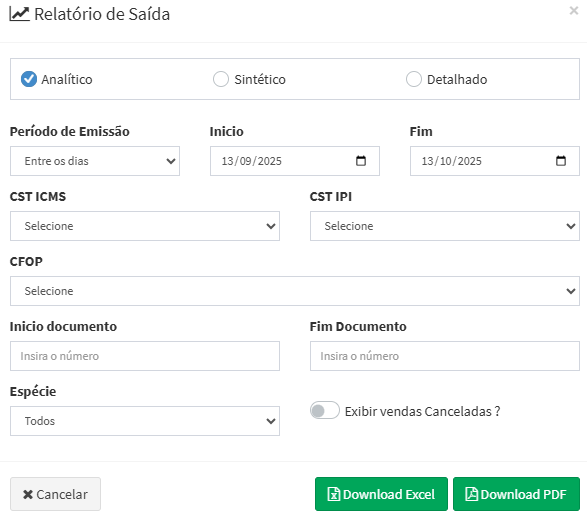The height and width of the screenshot is (520, 587).
Task: Click the Cancelar button label
Action: [x=62, y=495]
